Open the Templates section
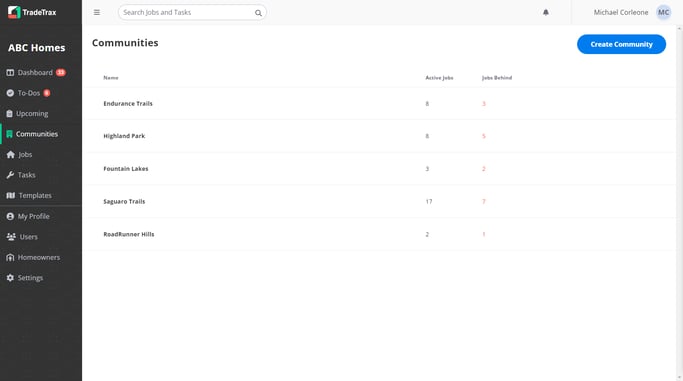The image size is (683, 381). 29,195
